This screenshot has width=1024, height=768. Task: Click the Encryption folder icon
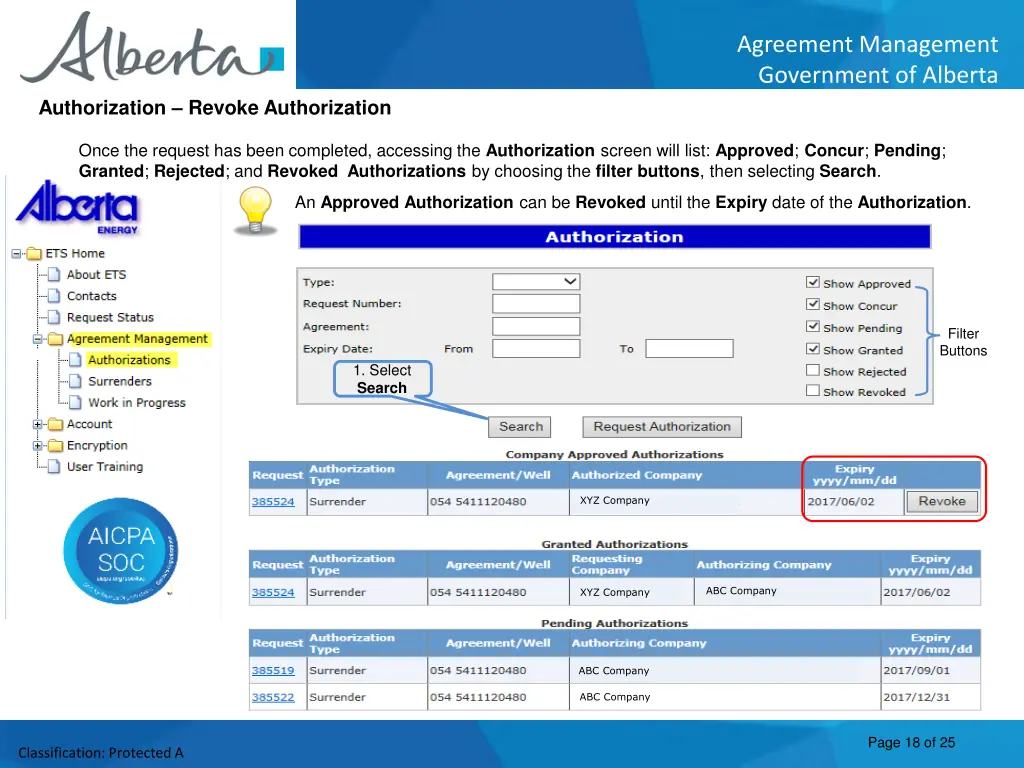(x=56, y=445)
